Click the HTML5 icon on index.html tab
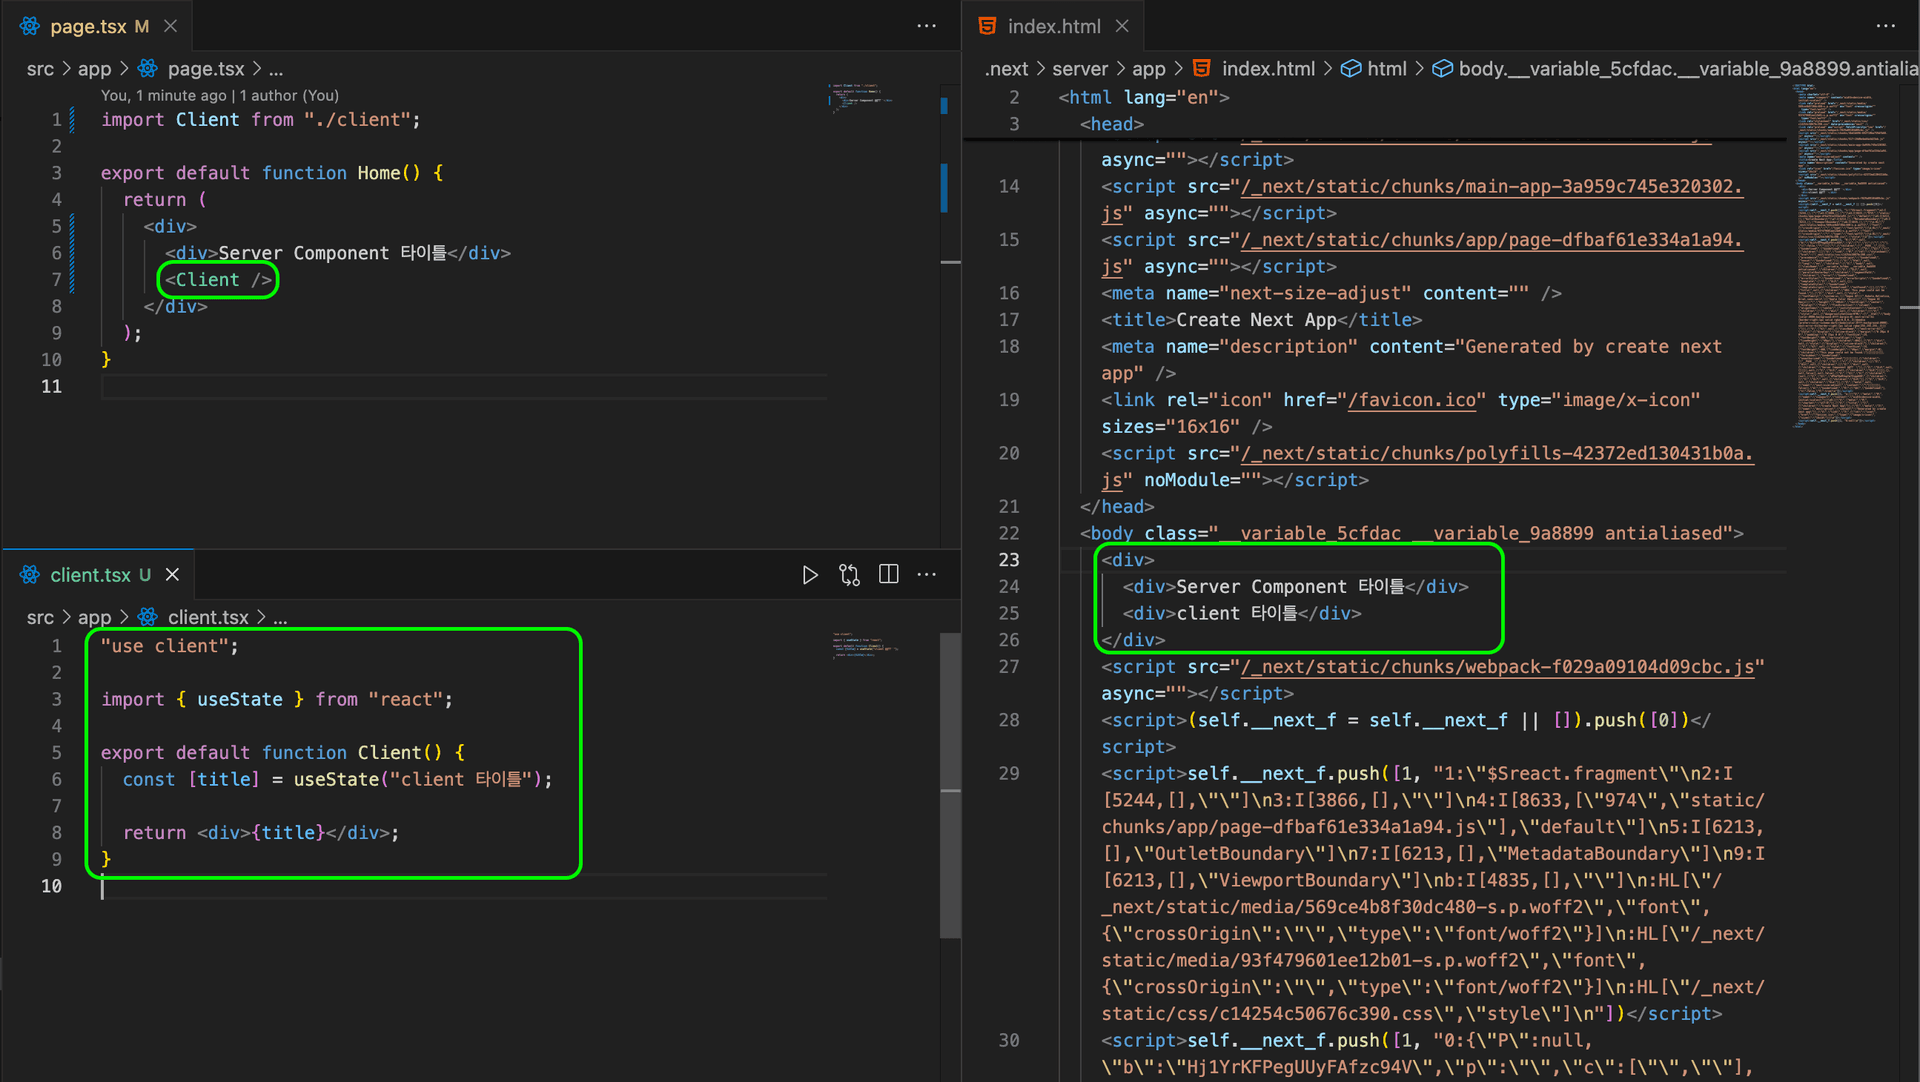 [x=987, y=26]
